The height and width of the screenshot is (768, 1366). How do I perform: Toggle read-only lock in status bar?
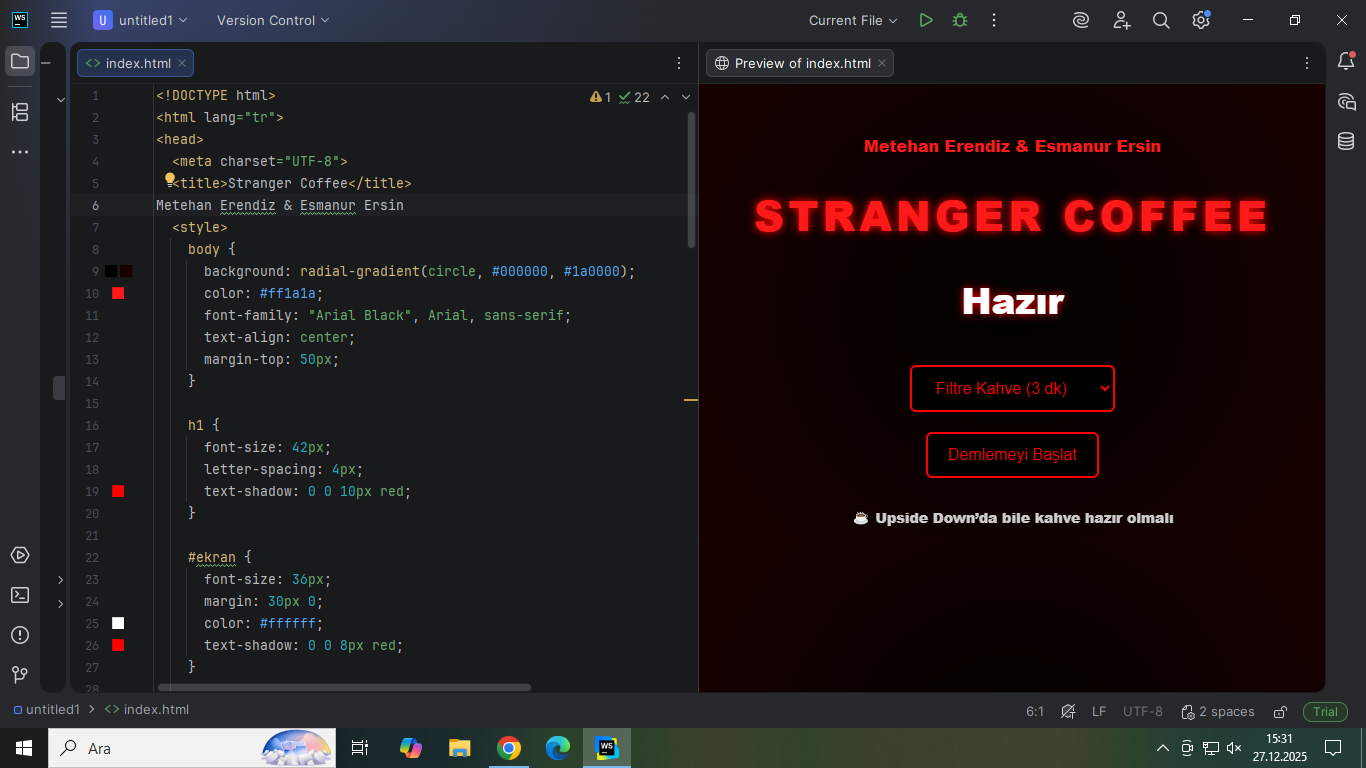tap(1280, 712)
